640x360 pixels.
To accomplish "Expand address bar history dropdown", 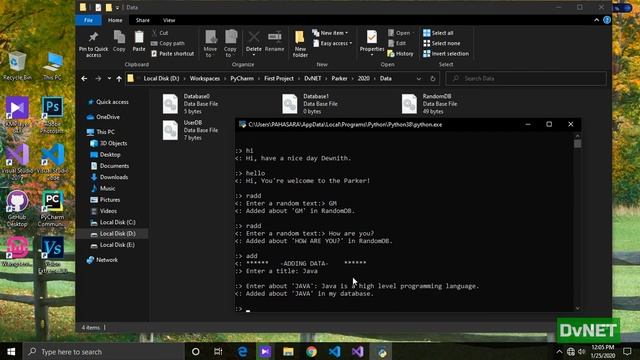I will pyautogui.click(x=418, y=78).
